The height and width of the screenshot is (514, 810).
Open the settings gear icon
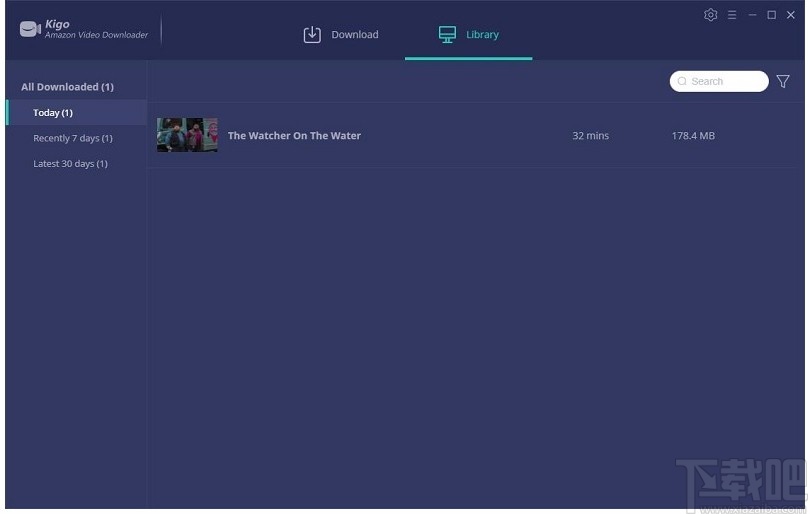710,15
